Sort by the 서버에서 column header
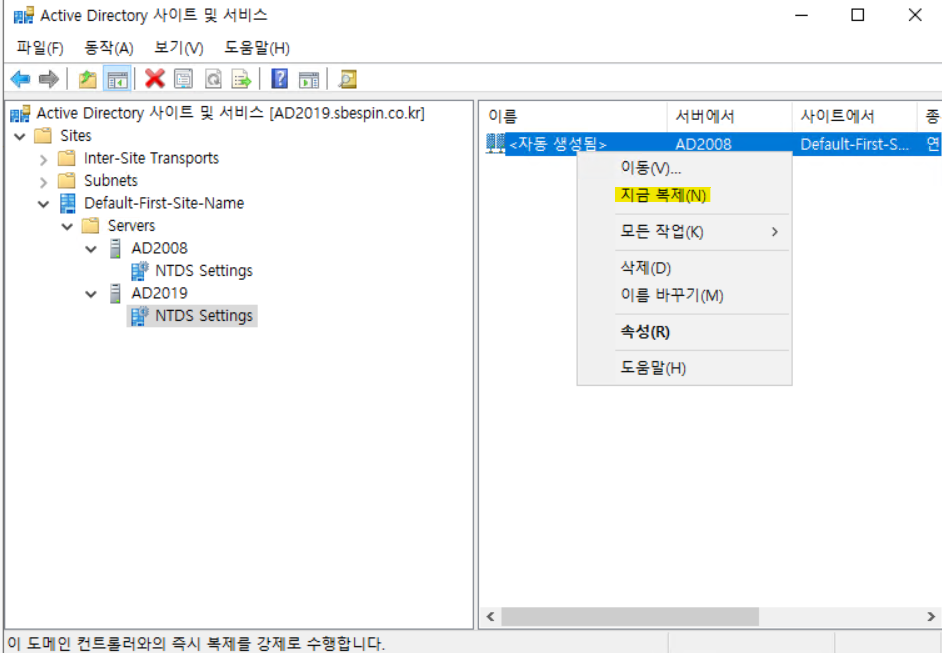942x653 pixels. click(x=729, y=116)
